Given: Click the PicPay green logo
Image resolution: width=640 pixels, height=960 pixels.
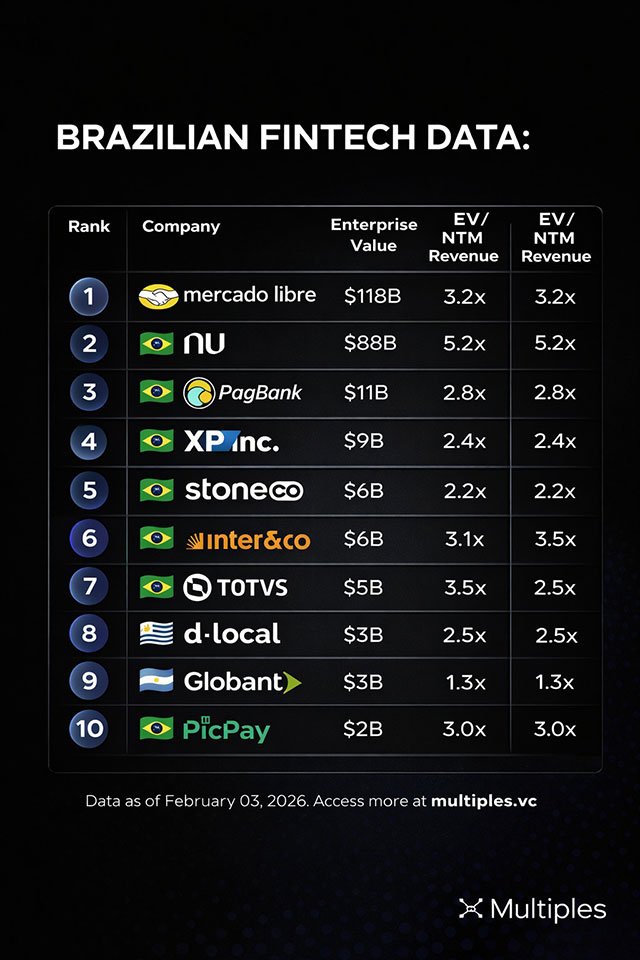Looking at the screenshot, I should coord(226,729).
